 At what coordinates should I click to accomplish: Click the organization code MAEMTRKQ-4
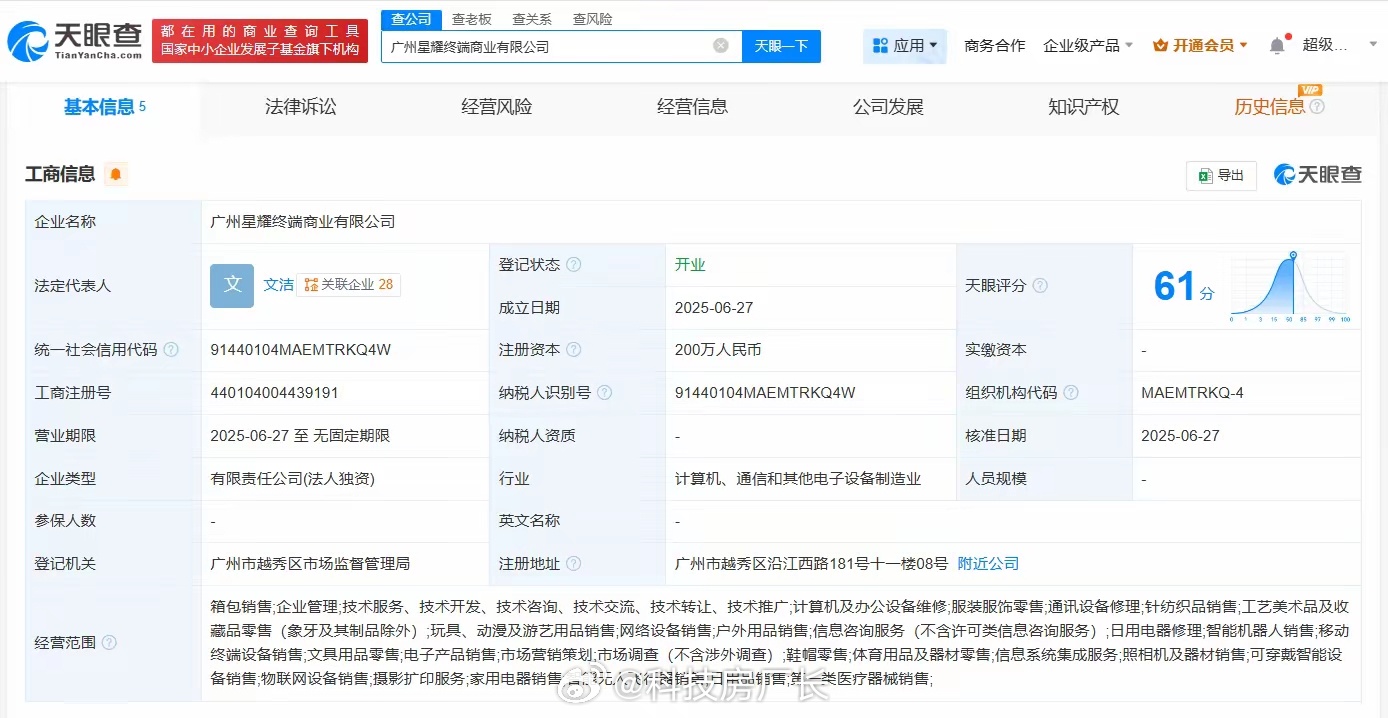[x=1192, y=393]
